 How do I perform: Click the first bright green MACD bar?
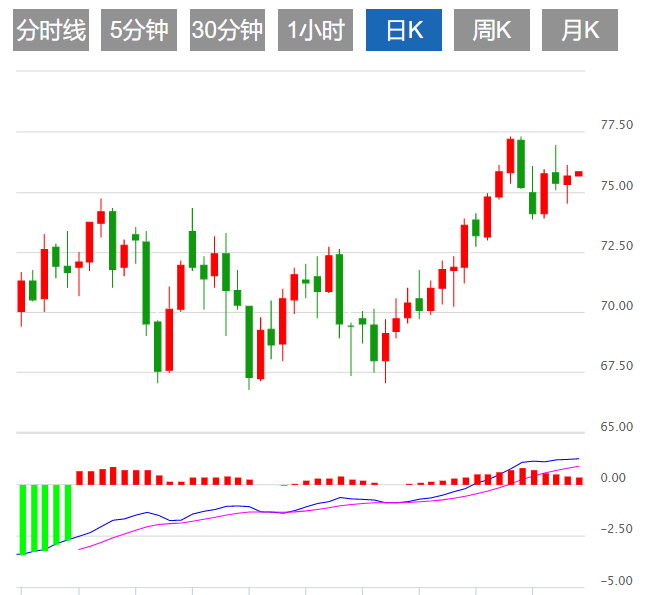tap(22, 519)
